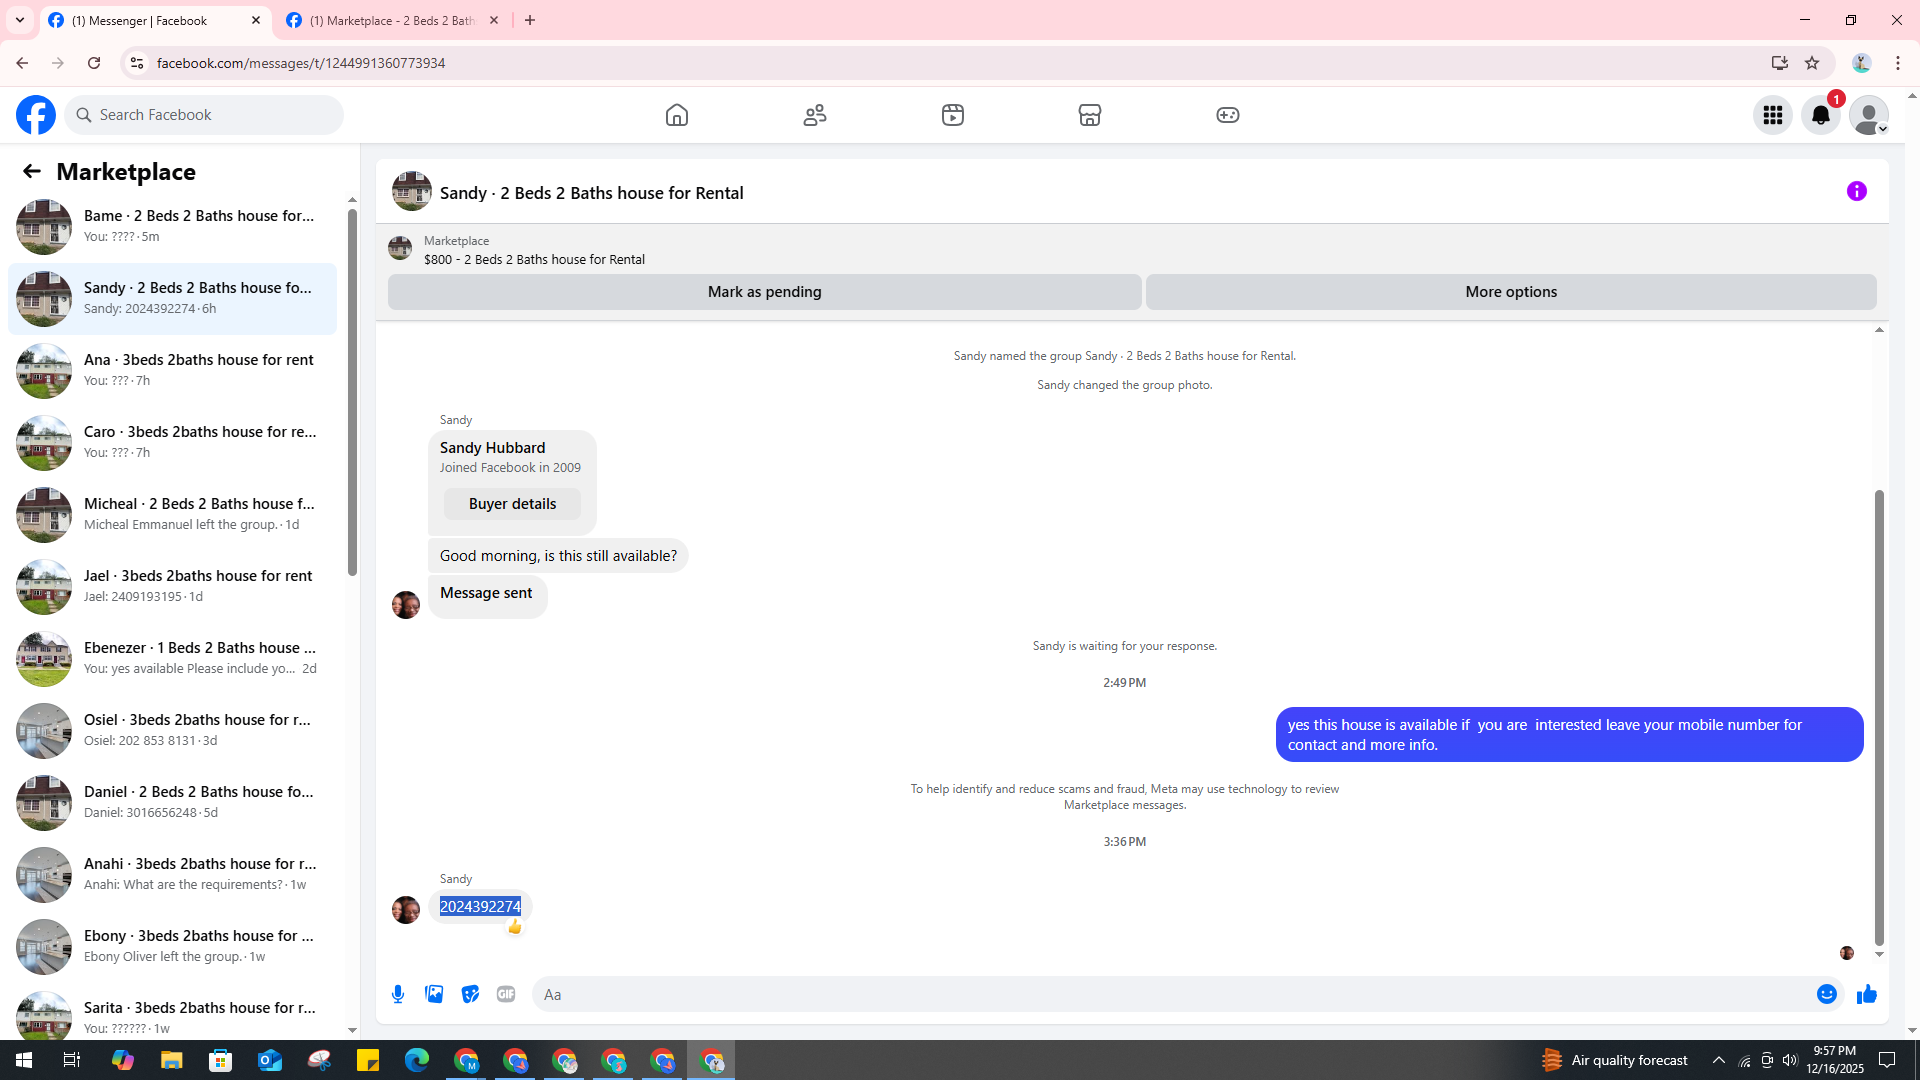Click the browser address bar URL

pos(301,63)
